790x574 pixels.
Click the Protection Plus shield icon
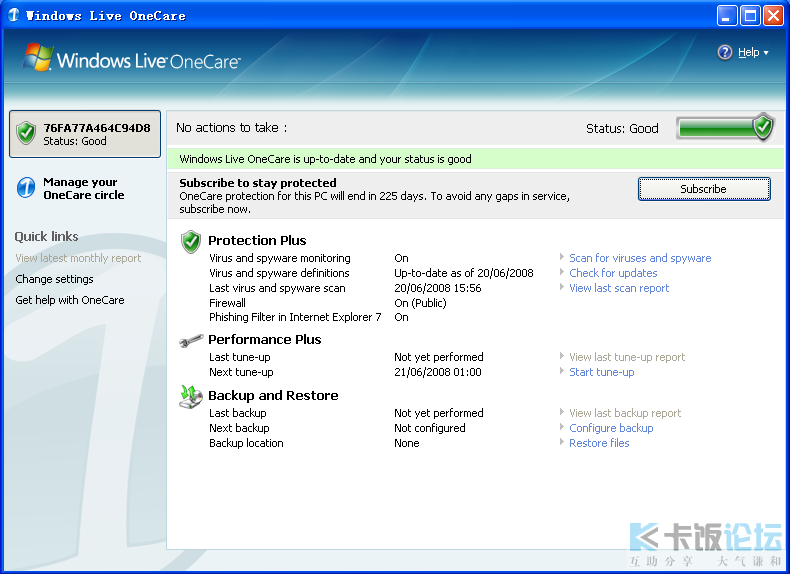[191, 242]
